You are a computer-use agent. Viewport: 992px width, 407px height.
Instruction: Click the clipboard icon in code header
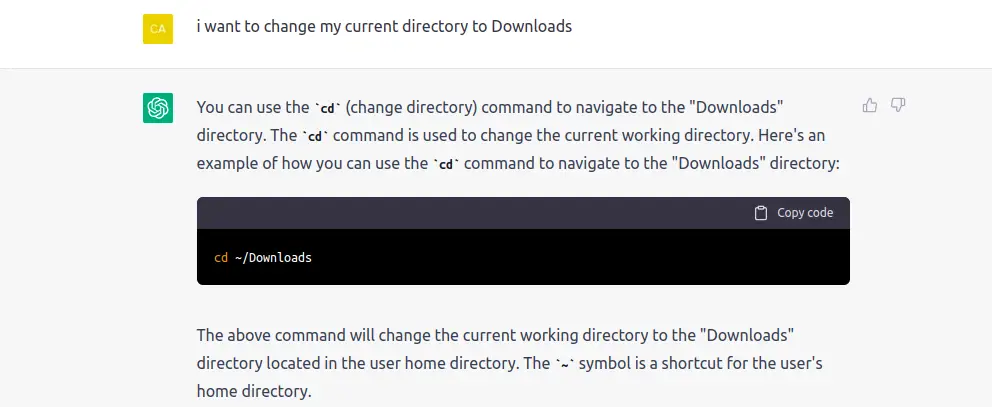coord(760,213)
